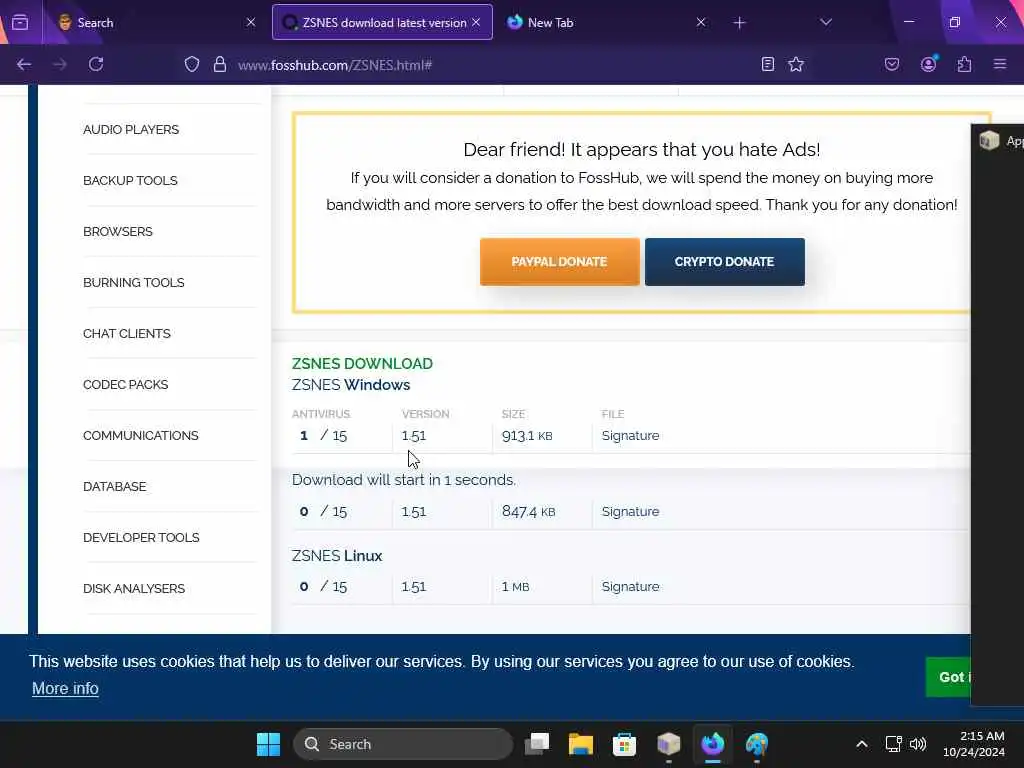Open Signature link for ZSNES Linux file
Screen dimensions: 1024x768
(x=630, y=586)
